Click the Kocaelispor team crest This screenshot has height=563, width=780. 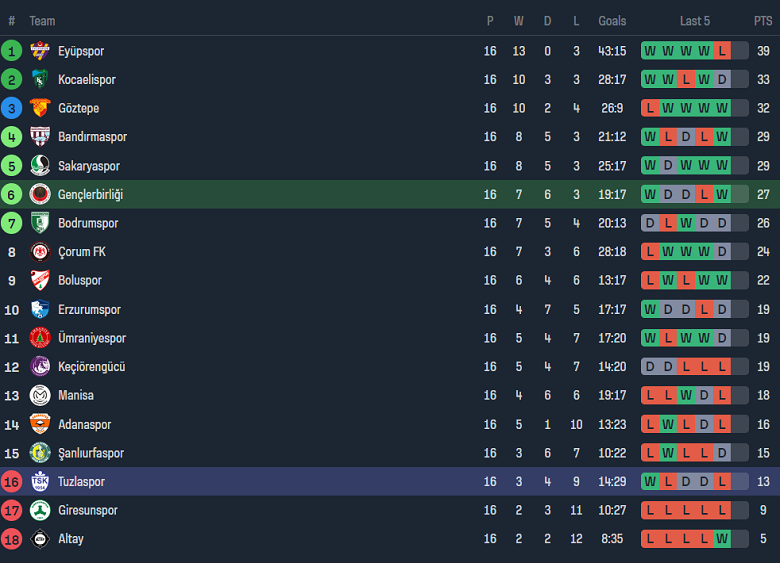[40, 80]
